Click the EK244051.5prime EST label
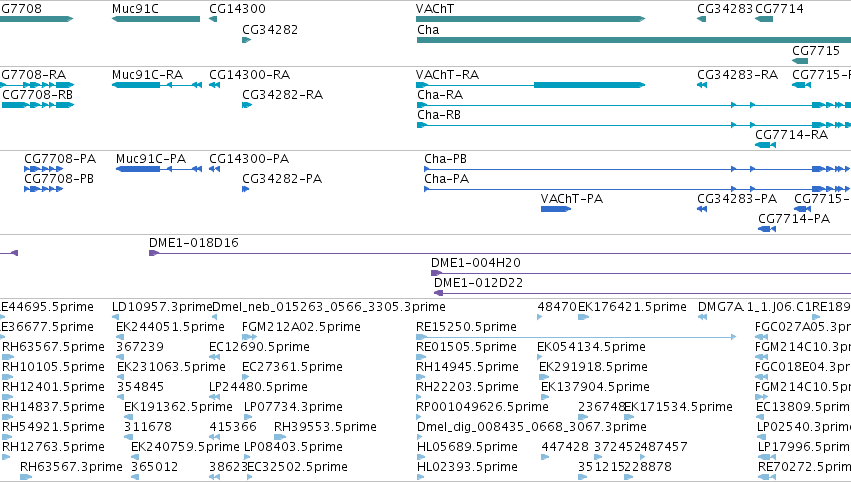The height and width of the screenshot is (482, 851). (x=170, y=327)
